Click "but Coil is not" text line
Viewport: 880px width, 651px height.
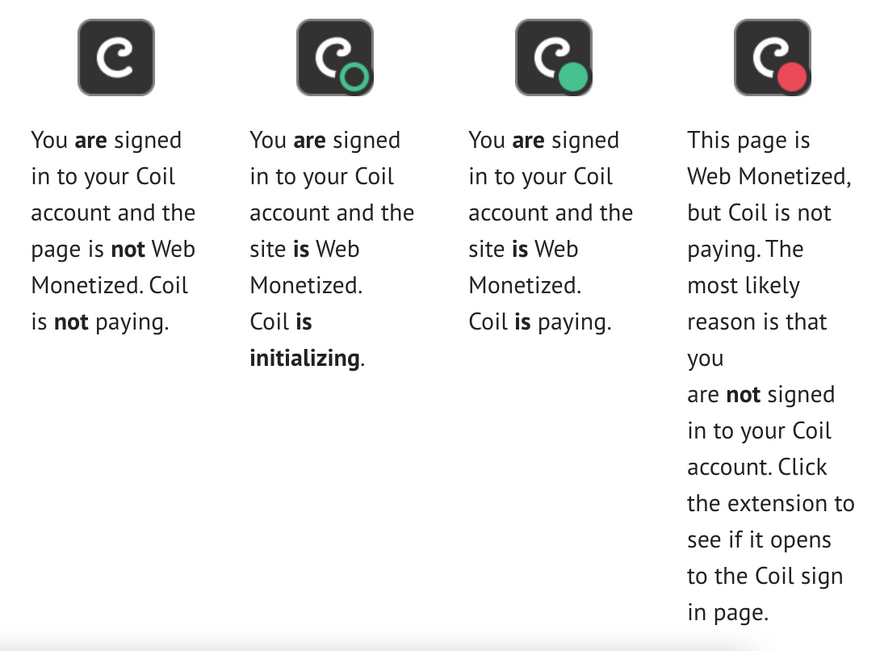759,213
